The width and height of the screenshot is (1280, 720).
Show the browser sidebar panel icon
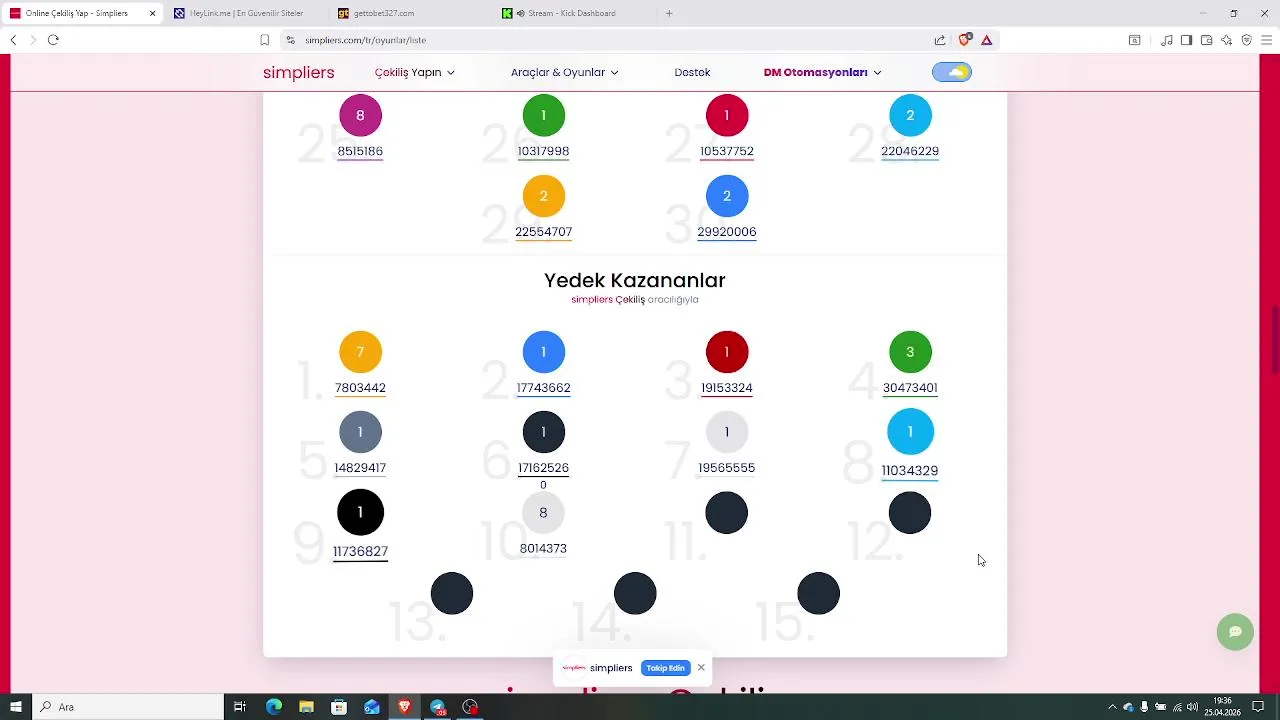click(1186, 40)
